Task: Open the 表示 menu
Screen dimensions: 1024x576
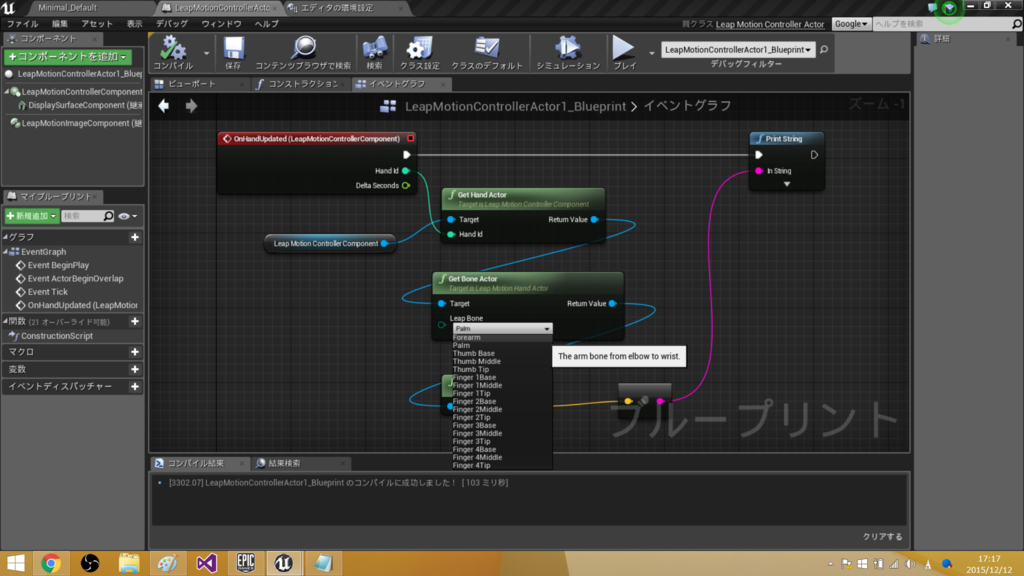Action: click(x=135, y=24)
